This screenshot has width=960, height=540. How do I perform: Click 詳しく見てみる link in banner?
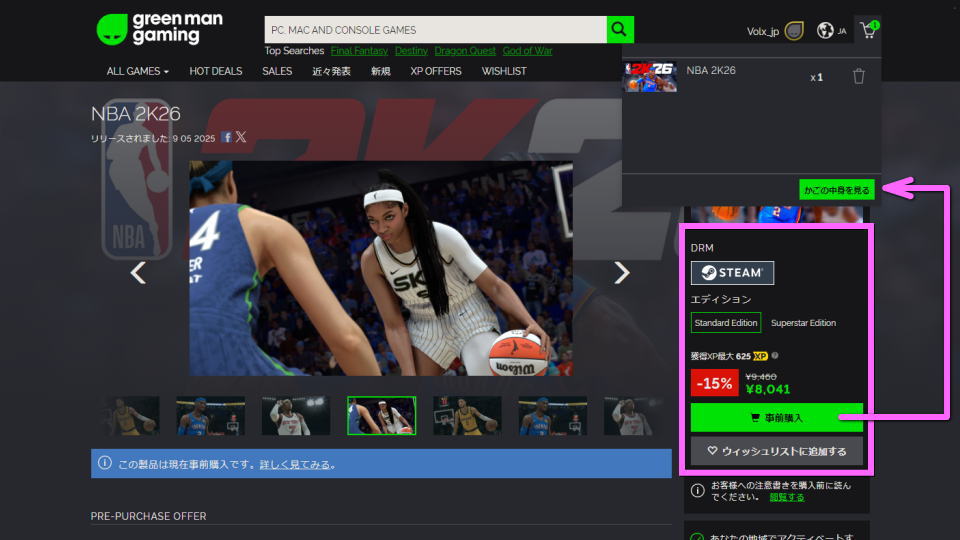coord(294,465)
